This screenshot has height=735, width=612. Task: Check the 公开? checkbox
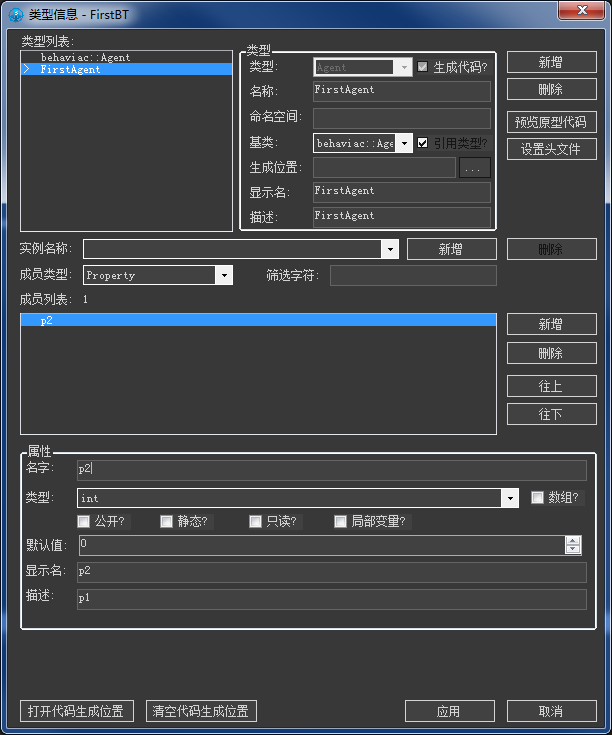point(84,521)
